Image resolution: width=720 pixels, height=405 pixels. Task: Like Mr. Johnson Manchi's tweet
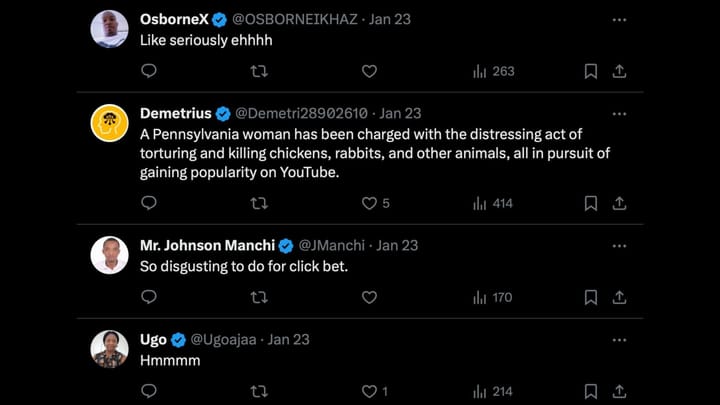coord(369,297)
